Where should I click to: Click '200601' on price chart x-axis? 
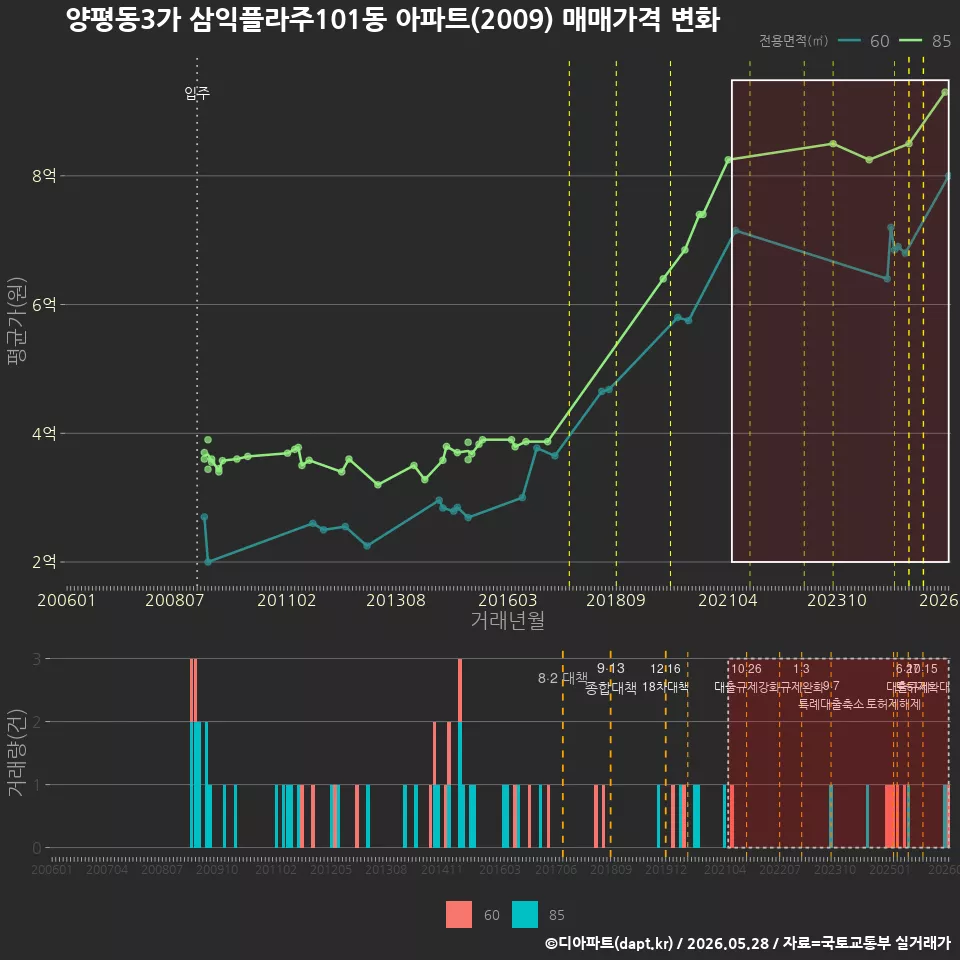click(66, 600)
